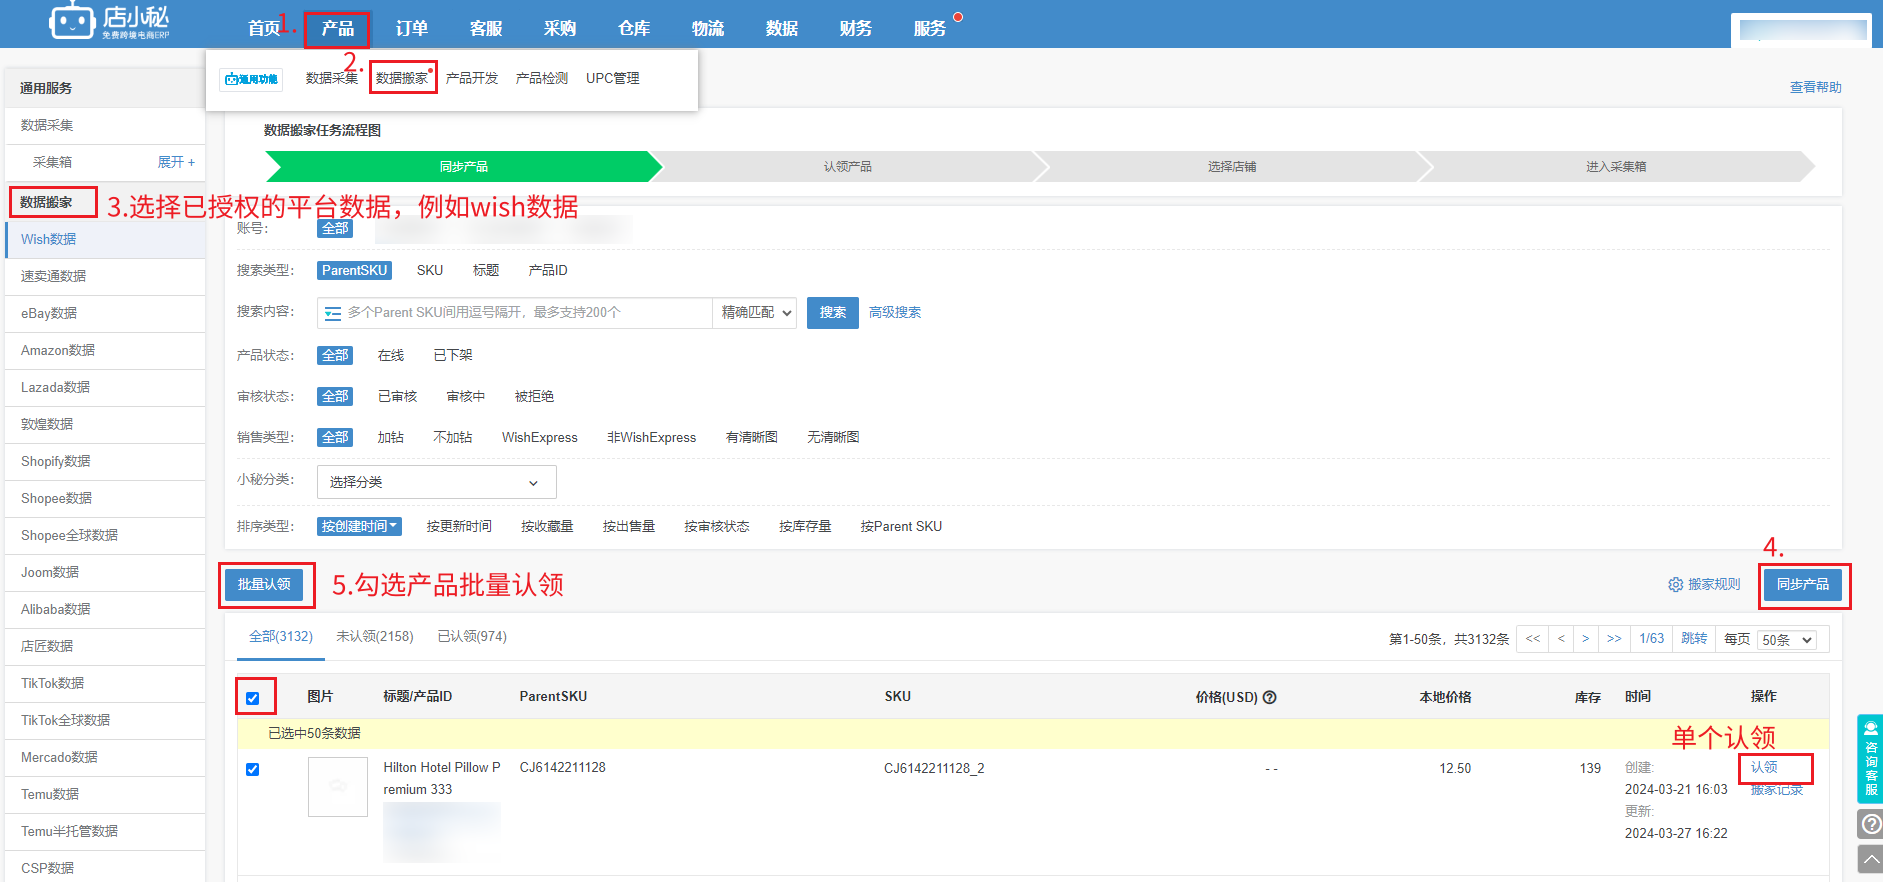Screen dimensions: 1883x882
Task: Go to previous page with < button
Action: [x=1561, y=639]
